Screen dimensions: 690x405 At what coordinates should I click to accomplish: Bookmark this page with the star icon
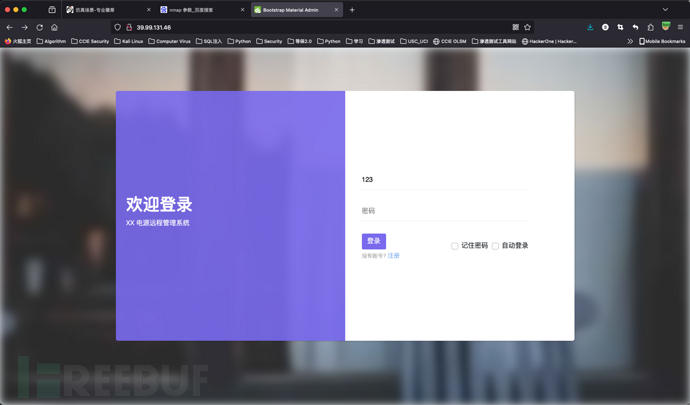pos(527,27)
